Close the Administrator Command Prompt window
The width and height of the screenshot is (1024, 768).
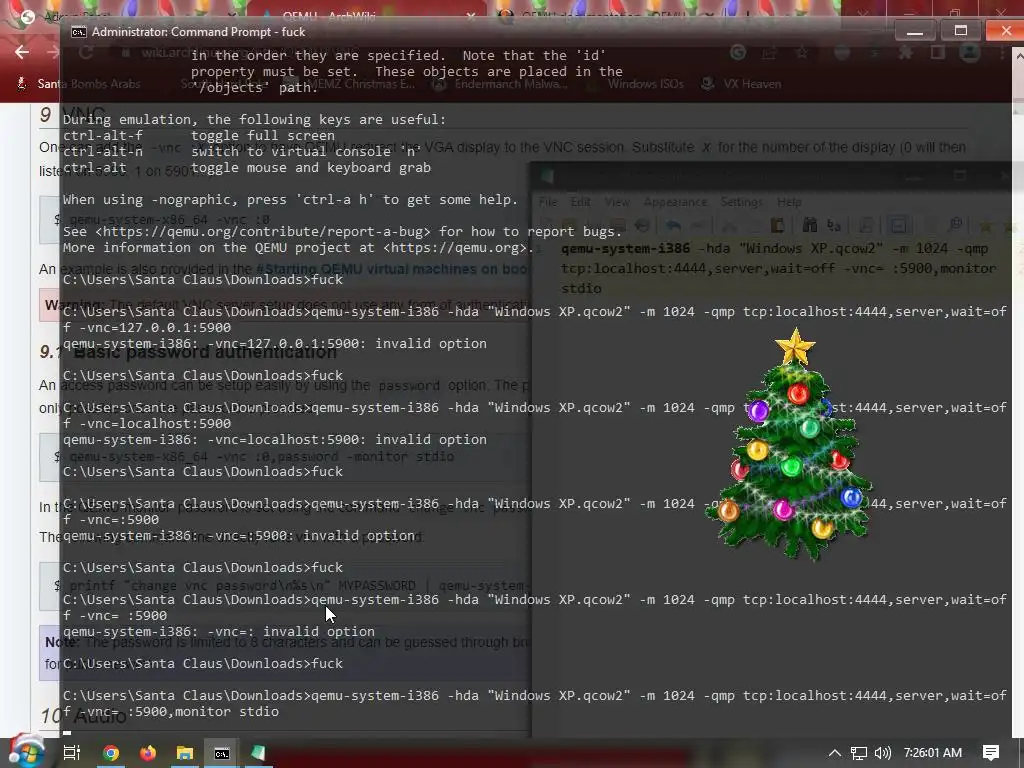(1005, 31)
